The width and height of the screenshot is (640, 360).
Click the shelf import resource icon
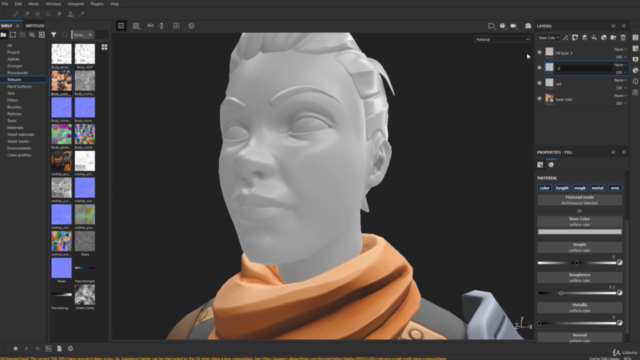coord(41,35)
